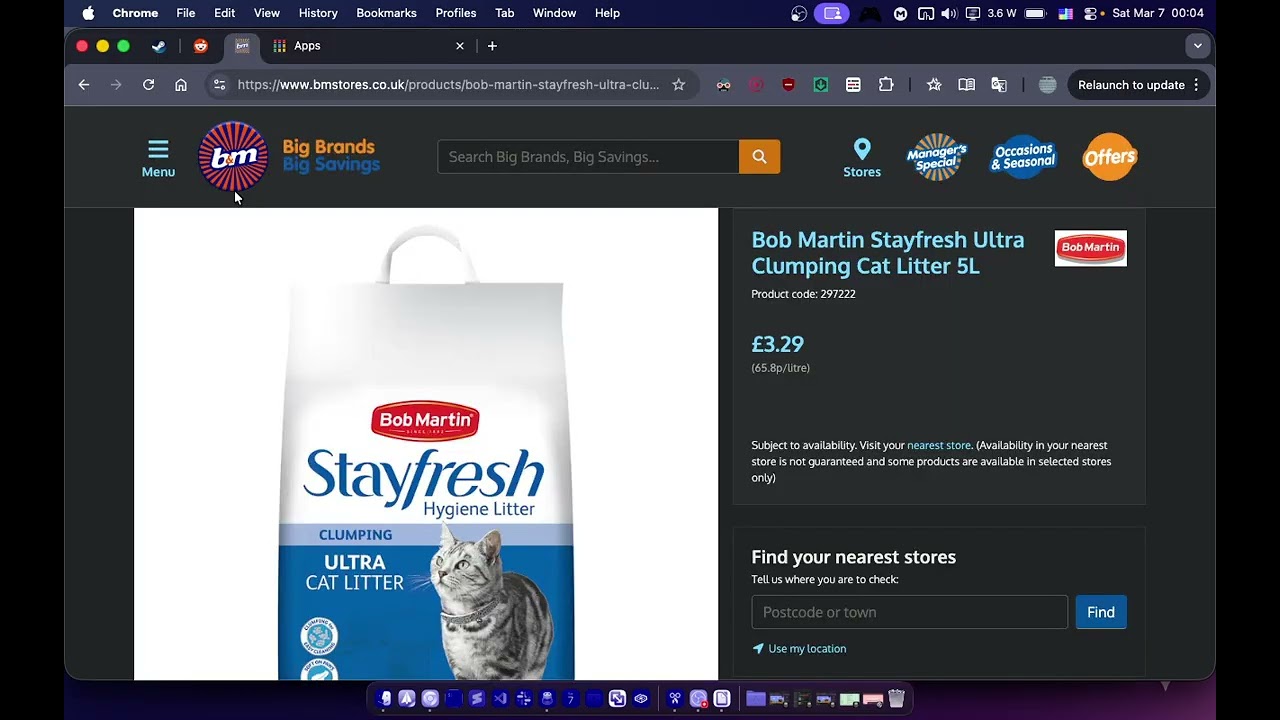Focus the Search Big Brands search box
Viewport: 1280px width, 720px height.
click(x=588, y=157)
